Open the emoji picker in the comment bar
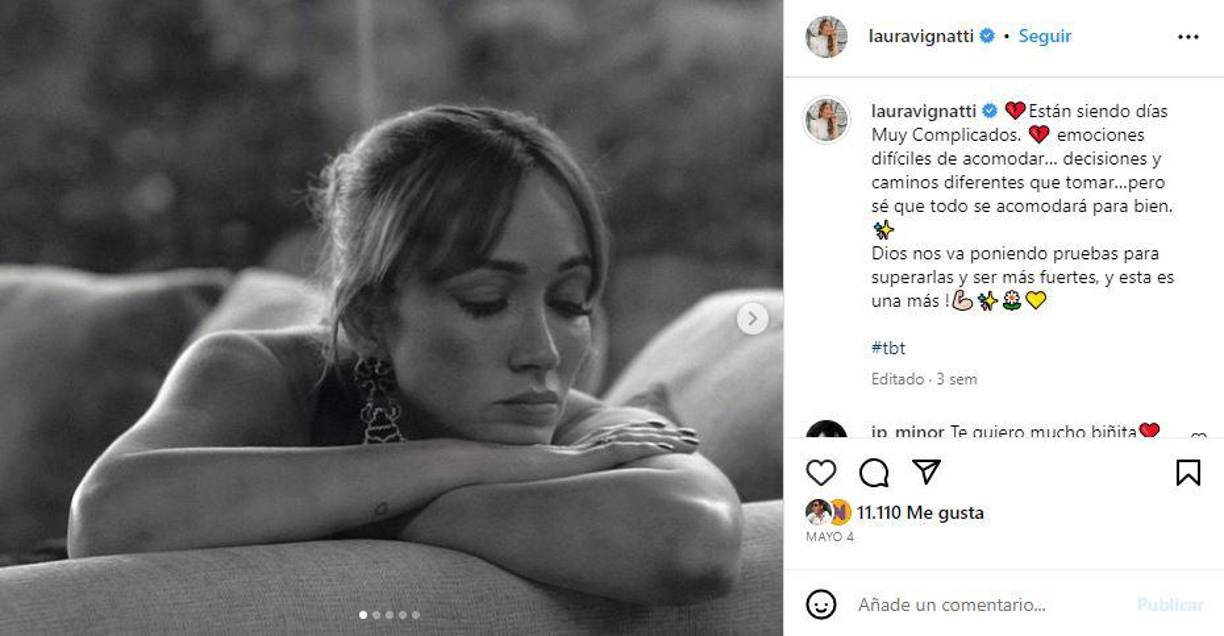 (x=821, y=604)
